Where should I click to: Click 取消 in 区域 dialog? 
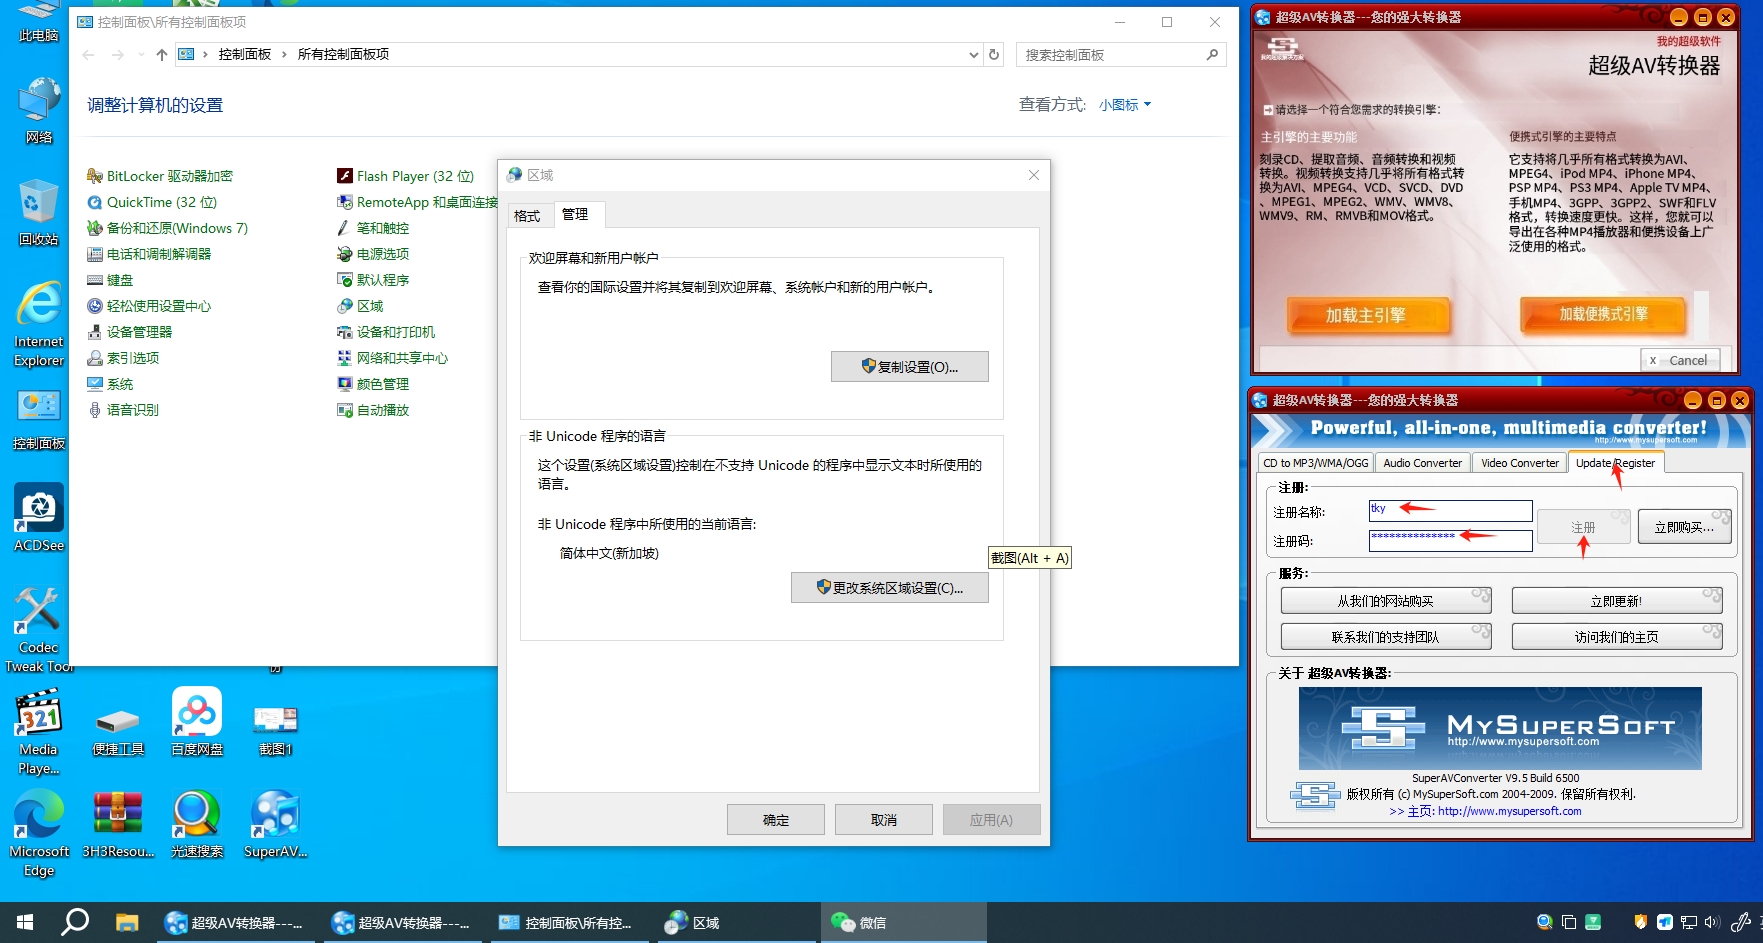click(x=883, y=820)
